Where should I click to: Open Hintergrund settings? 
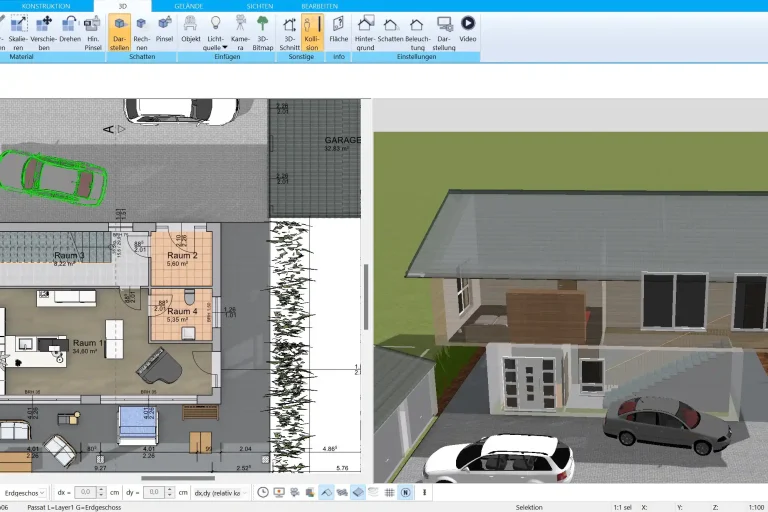click(365, 32)
